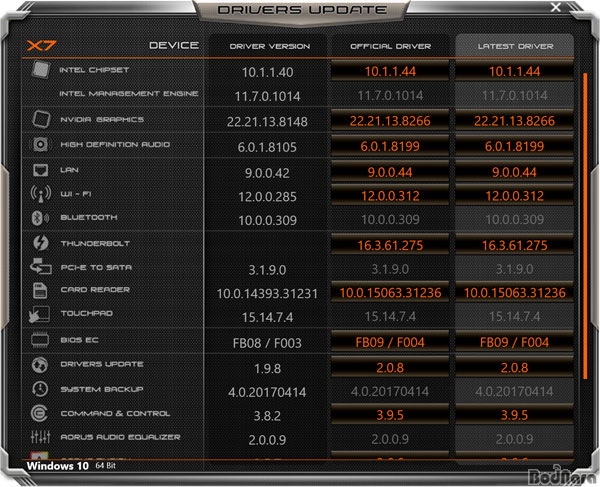This screenshot has width=600, height=487.
Task: Click the Card Reader SD icon
Action: 40,290
